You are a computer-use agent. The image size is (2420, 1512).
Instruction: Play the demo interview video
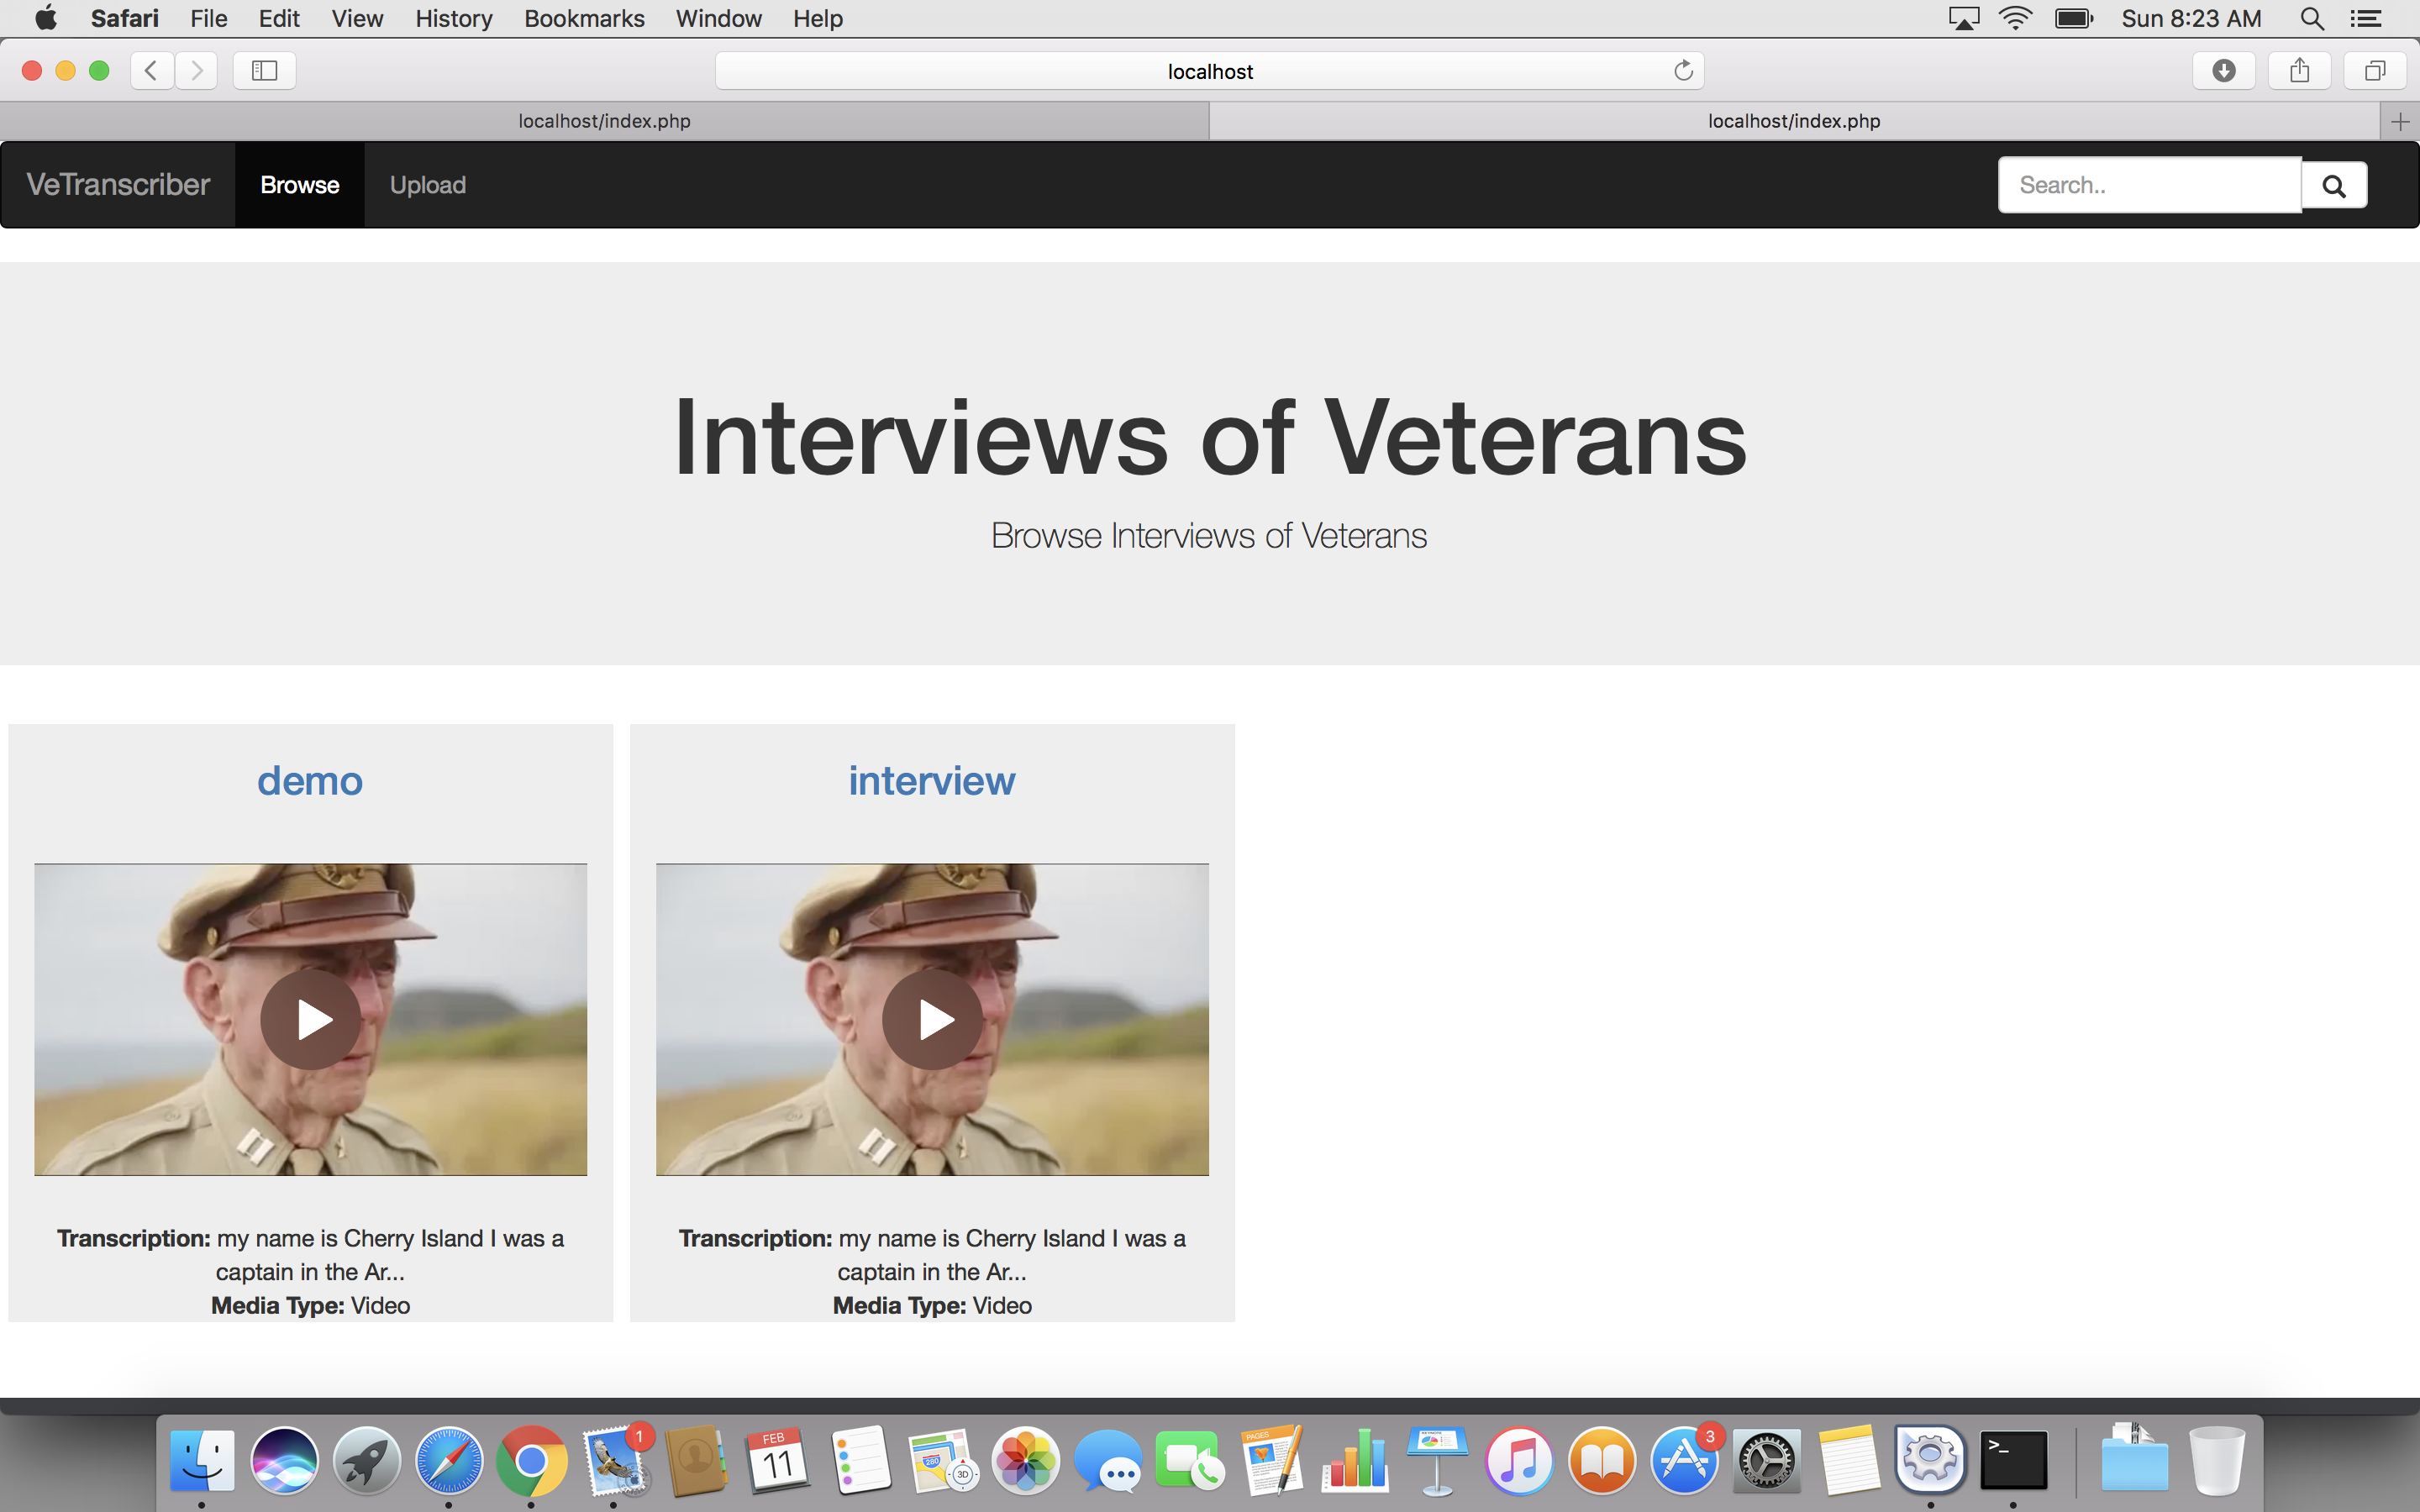pyautogui.click(x=311, y=1019)
